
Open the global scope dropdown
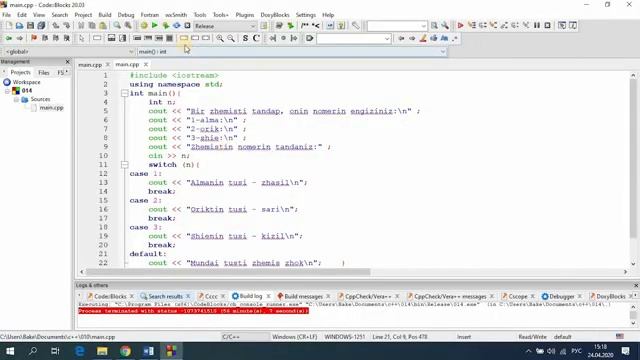[69, 52]
